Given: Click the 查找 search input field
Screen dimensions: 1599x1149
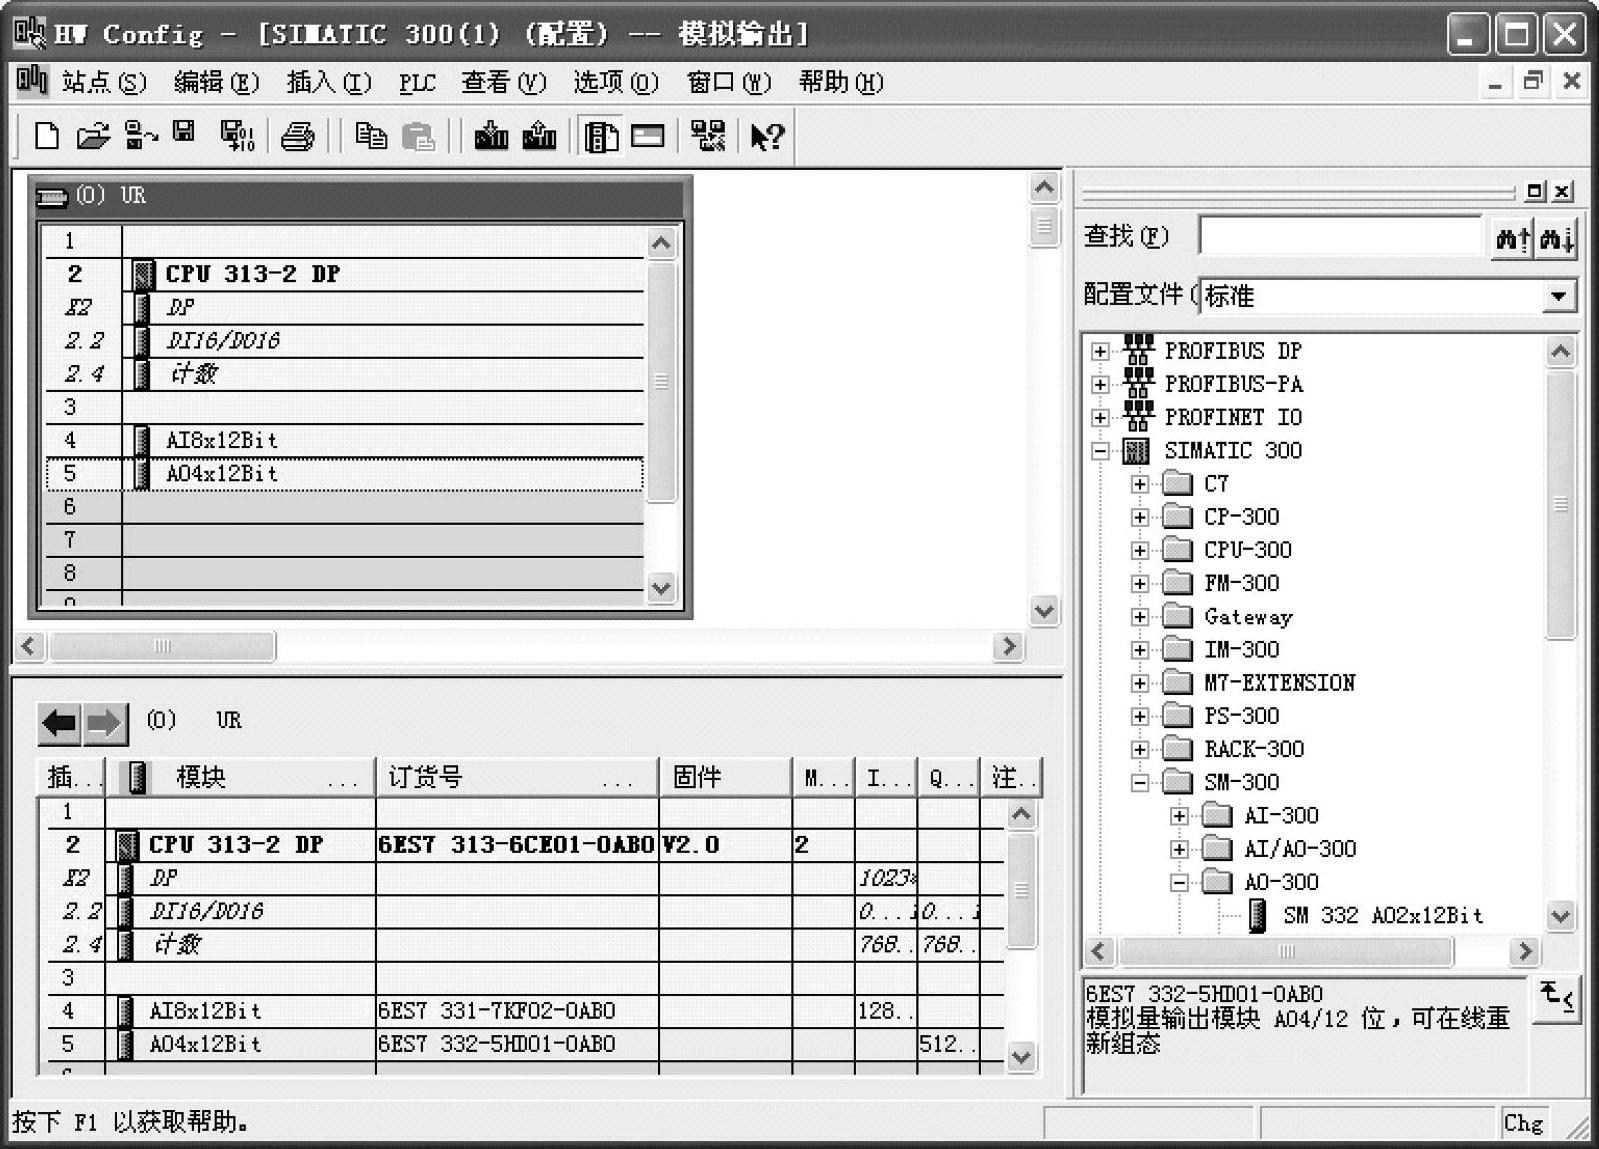Looking at the screenshot, I should [x=1340, y=237].
